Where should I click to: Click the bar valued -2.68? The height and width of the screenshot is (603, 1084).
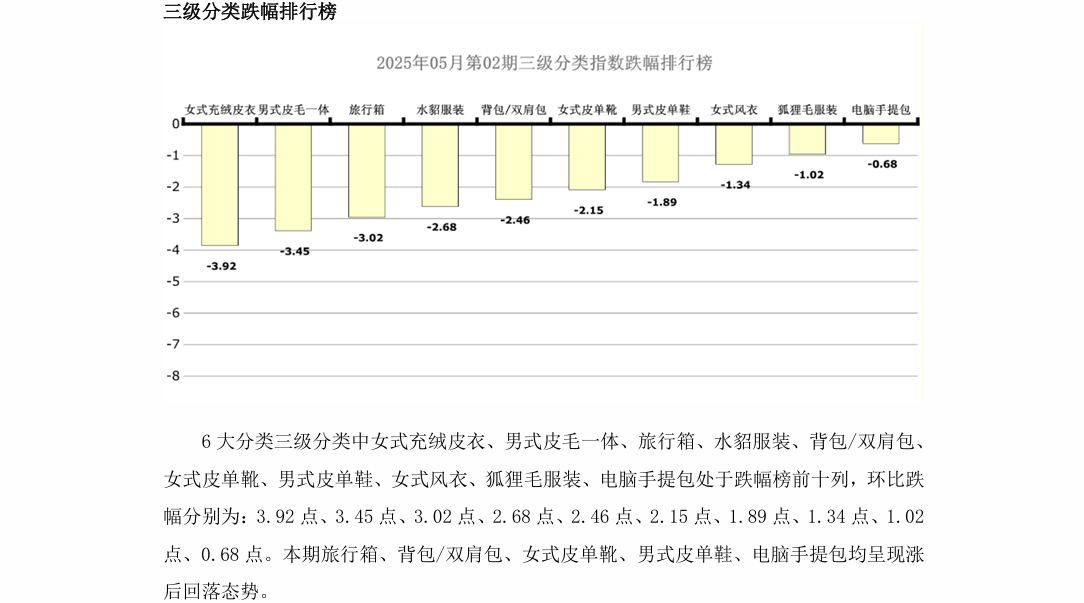click(440, 165)
